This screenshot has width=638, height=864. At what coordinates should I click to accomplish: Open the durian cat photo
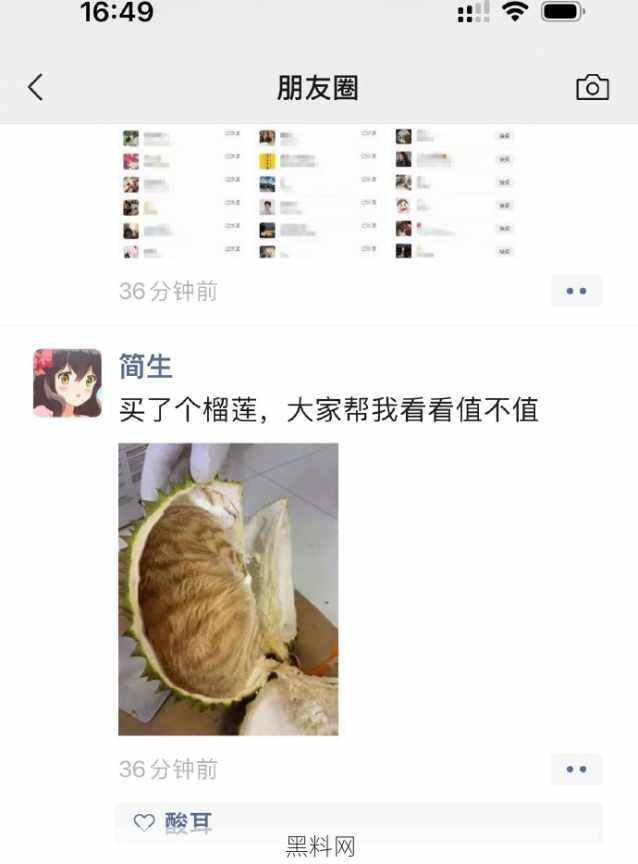pyautogui.click(x=228, y=589)
